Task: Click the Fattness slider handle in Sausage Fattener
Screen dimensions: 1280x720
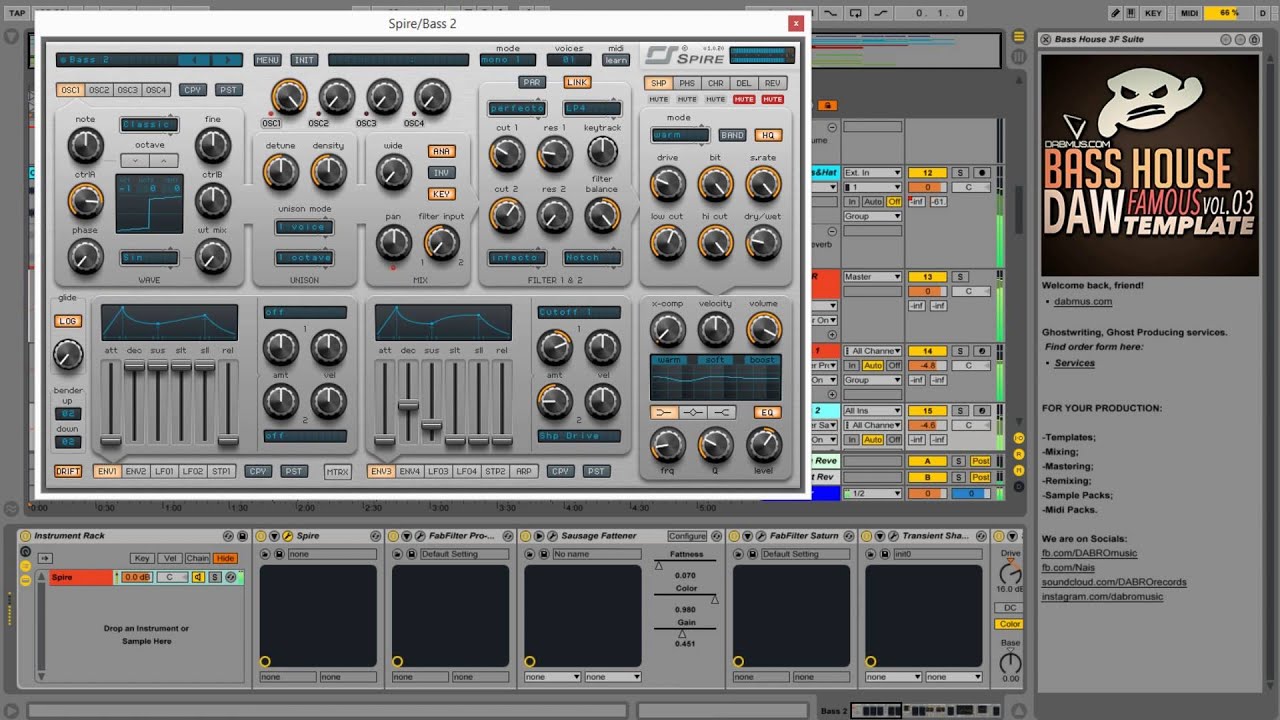Action: pyautogui.click(x=658, y=565)
